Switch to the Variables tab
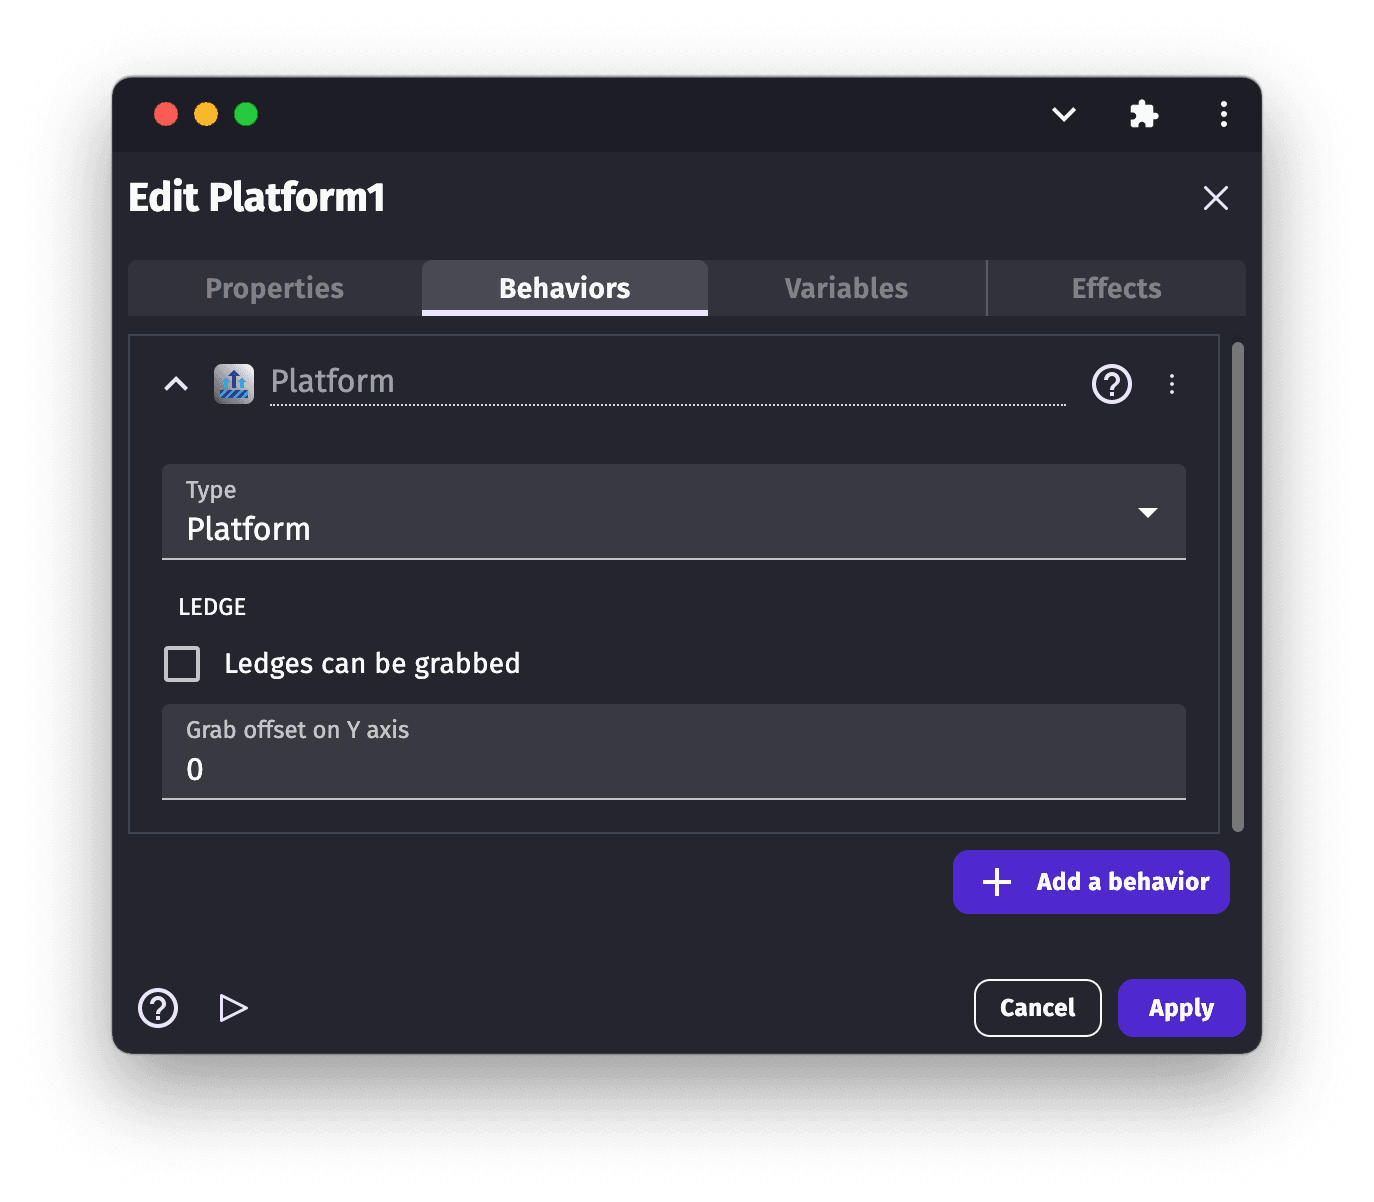The image size is (1374, 1202). tap(846, 288)
